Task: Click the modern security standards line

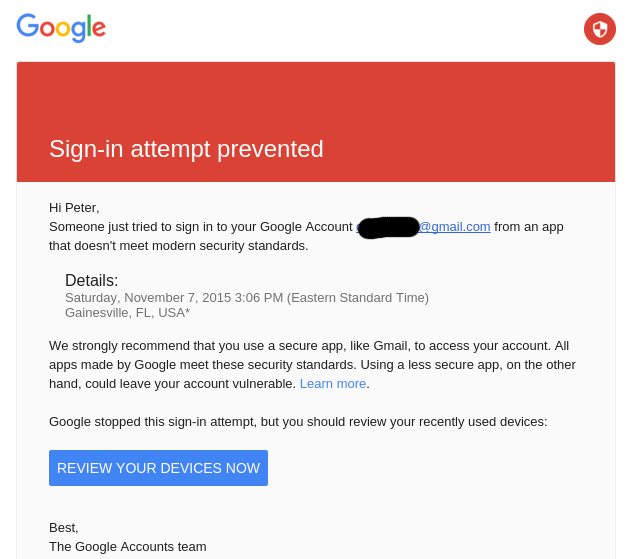Action: [x=179, y=246]
